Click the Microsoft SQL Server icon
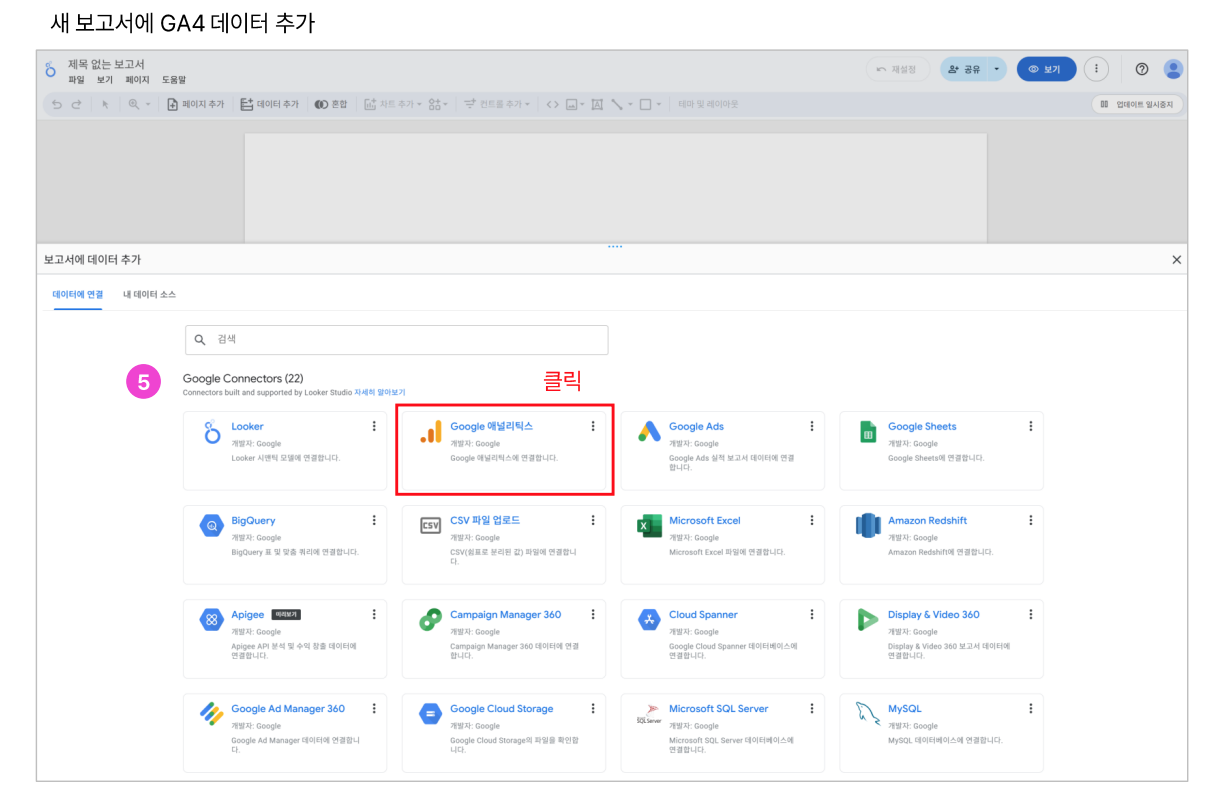Screen dimensions: 1222x796 coord(649,714)
